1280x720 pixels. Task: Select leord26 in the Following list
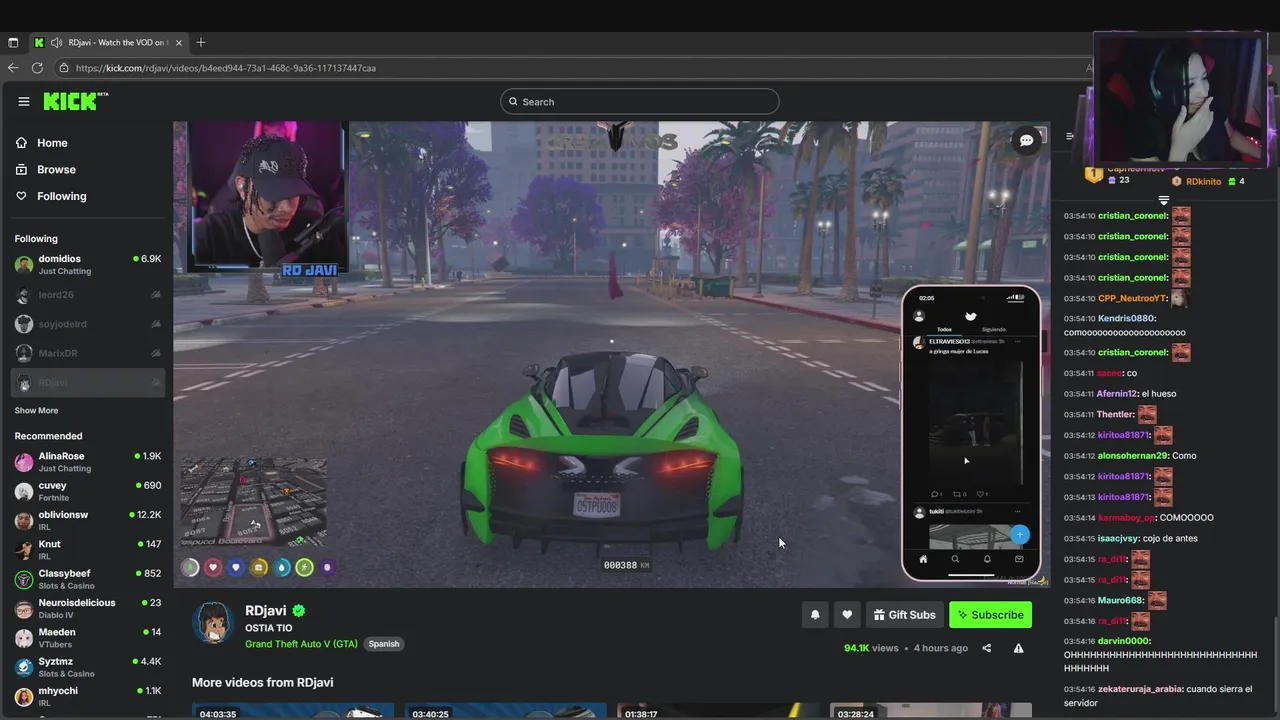tap(88, 295)
